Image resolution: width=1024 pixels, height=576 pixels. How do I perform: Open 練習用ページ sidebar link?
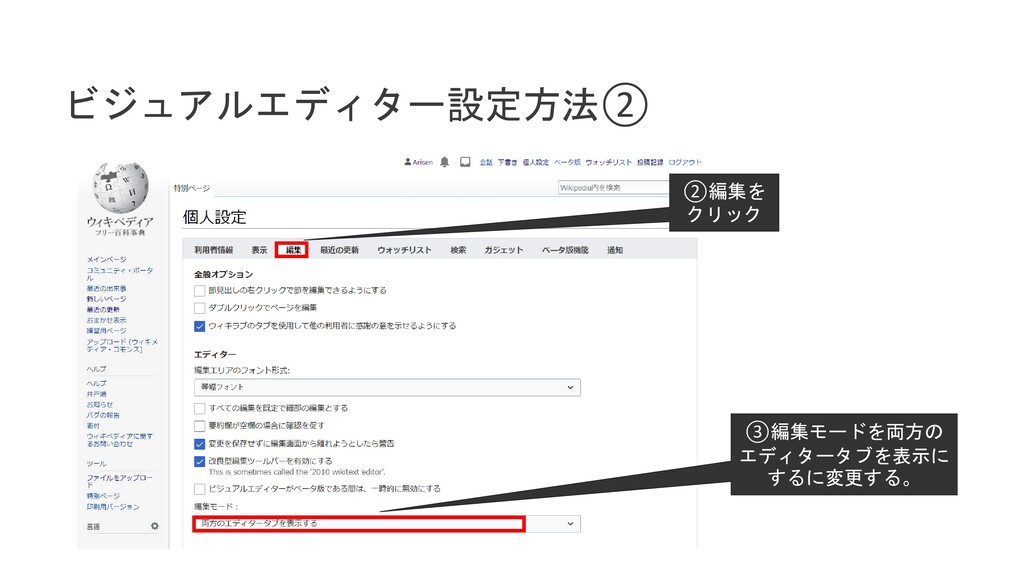pyautogui.click(x=106, y=330)
